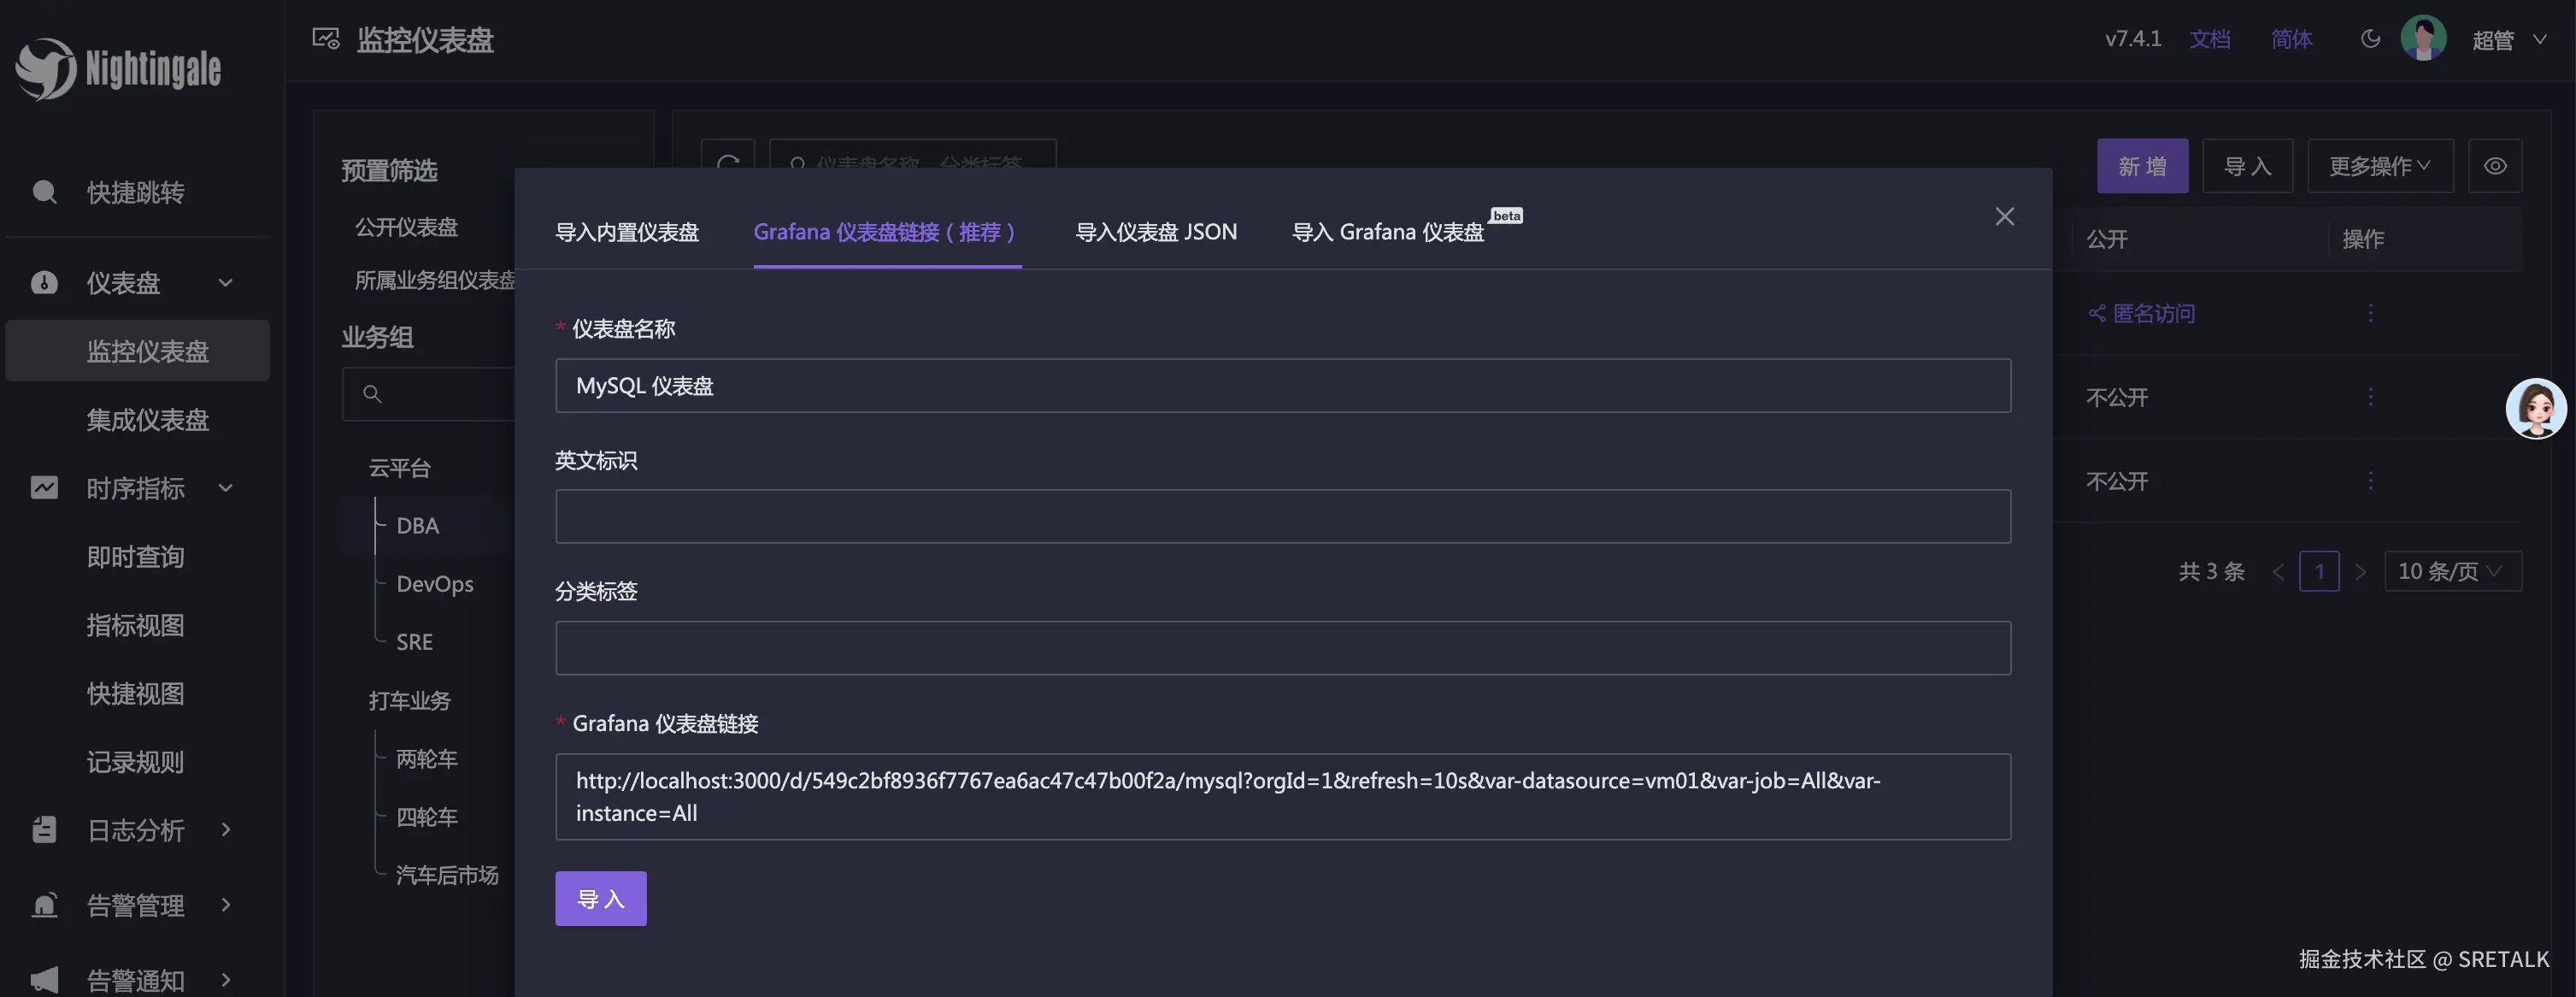The image size is (2576, 997).
Task: Select 公开仪表盘 preset filter
Action: 407,228
